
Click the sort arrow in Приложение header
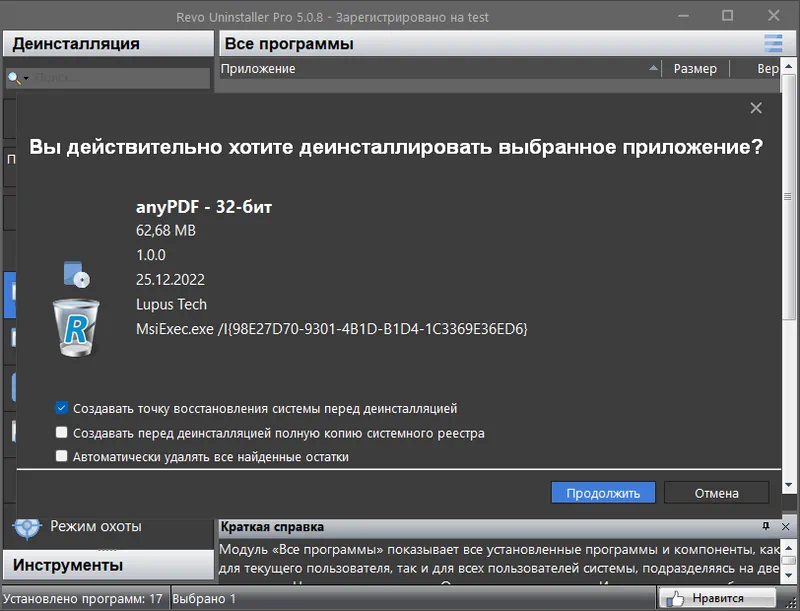tap(653, 68)
